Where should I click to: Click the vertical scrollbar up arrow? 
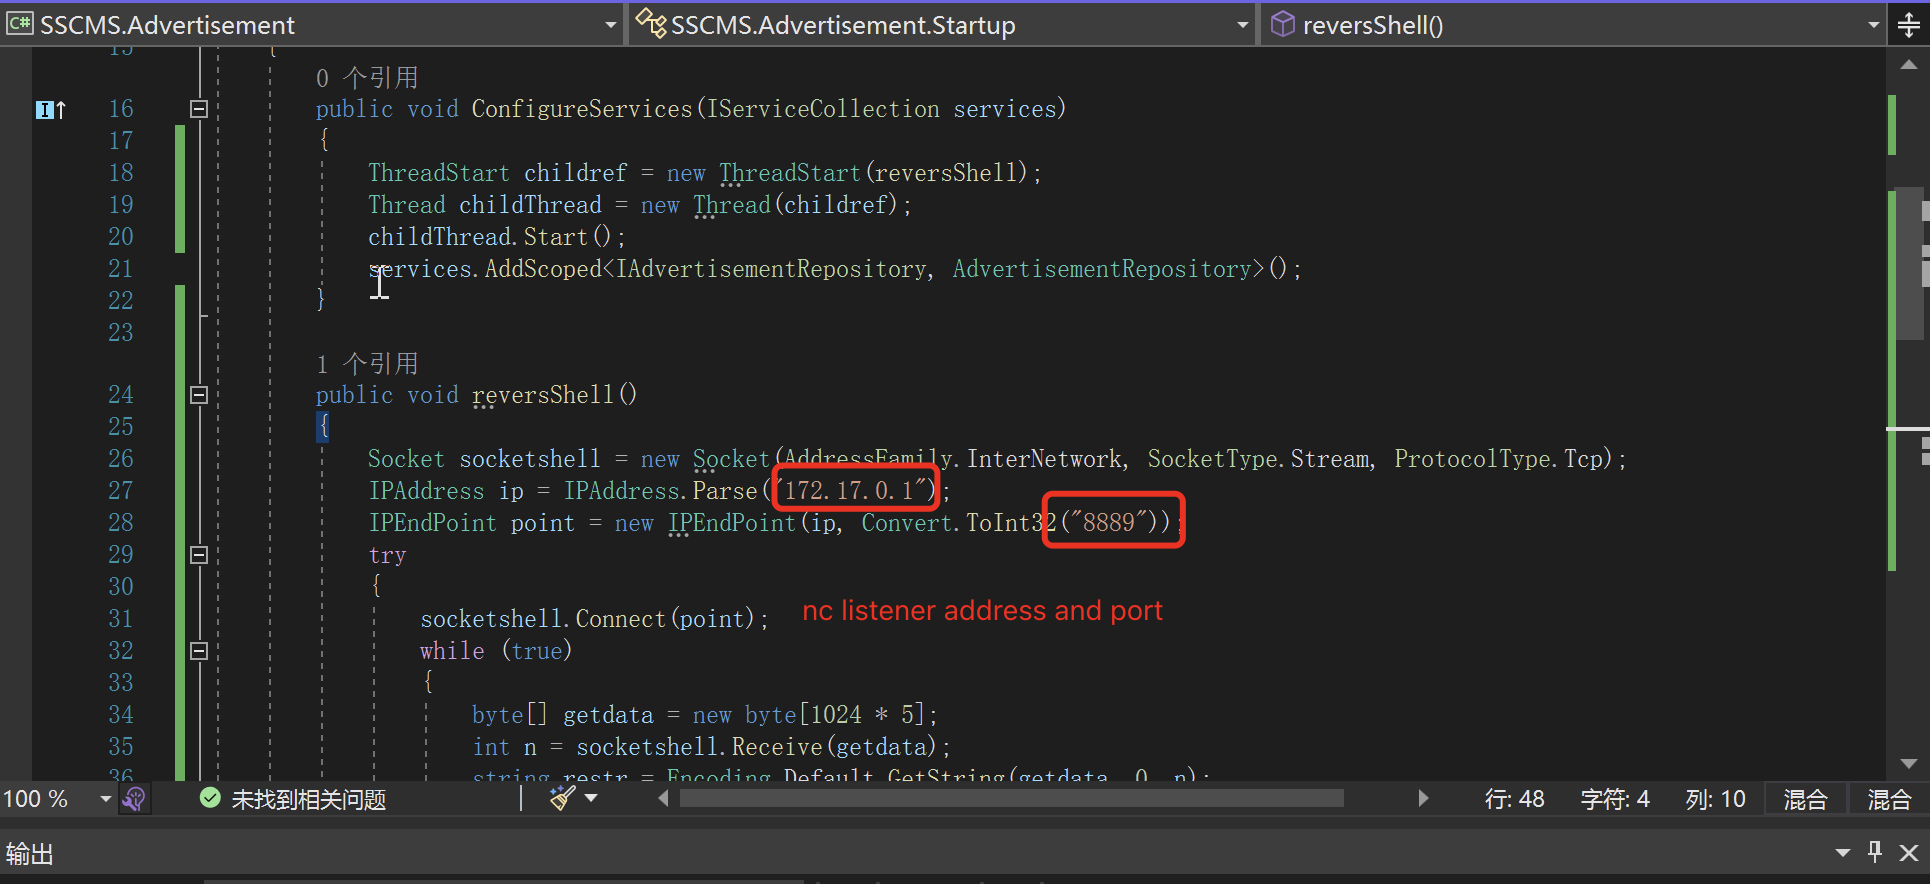pos(1909,64)
